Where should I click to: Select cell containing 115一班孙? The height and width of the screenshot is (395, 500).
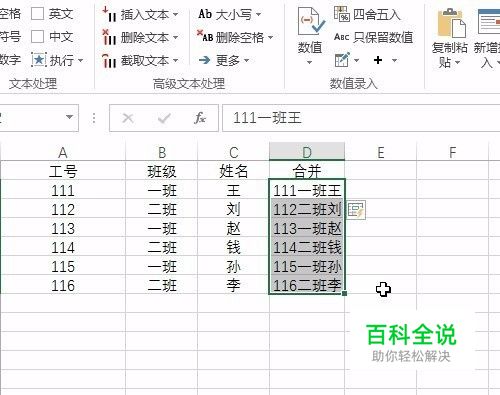click(x=307, y=266)
